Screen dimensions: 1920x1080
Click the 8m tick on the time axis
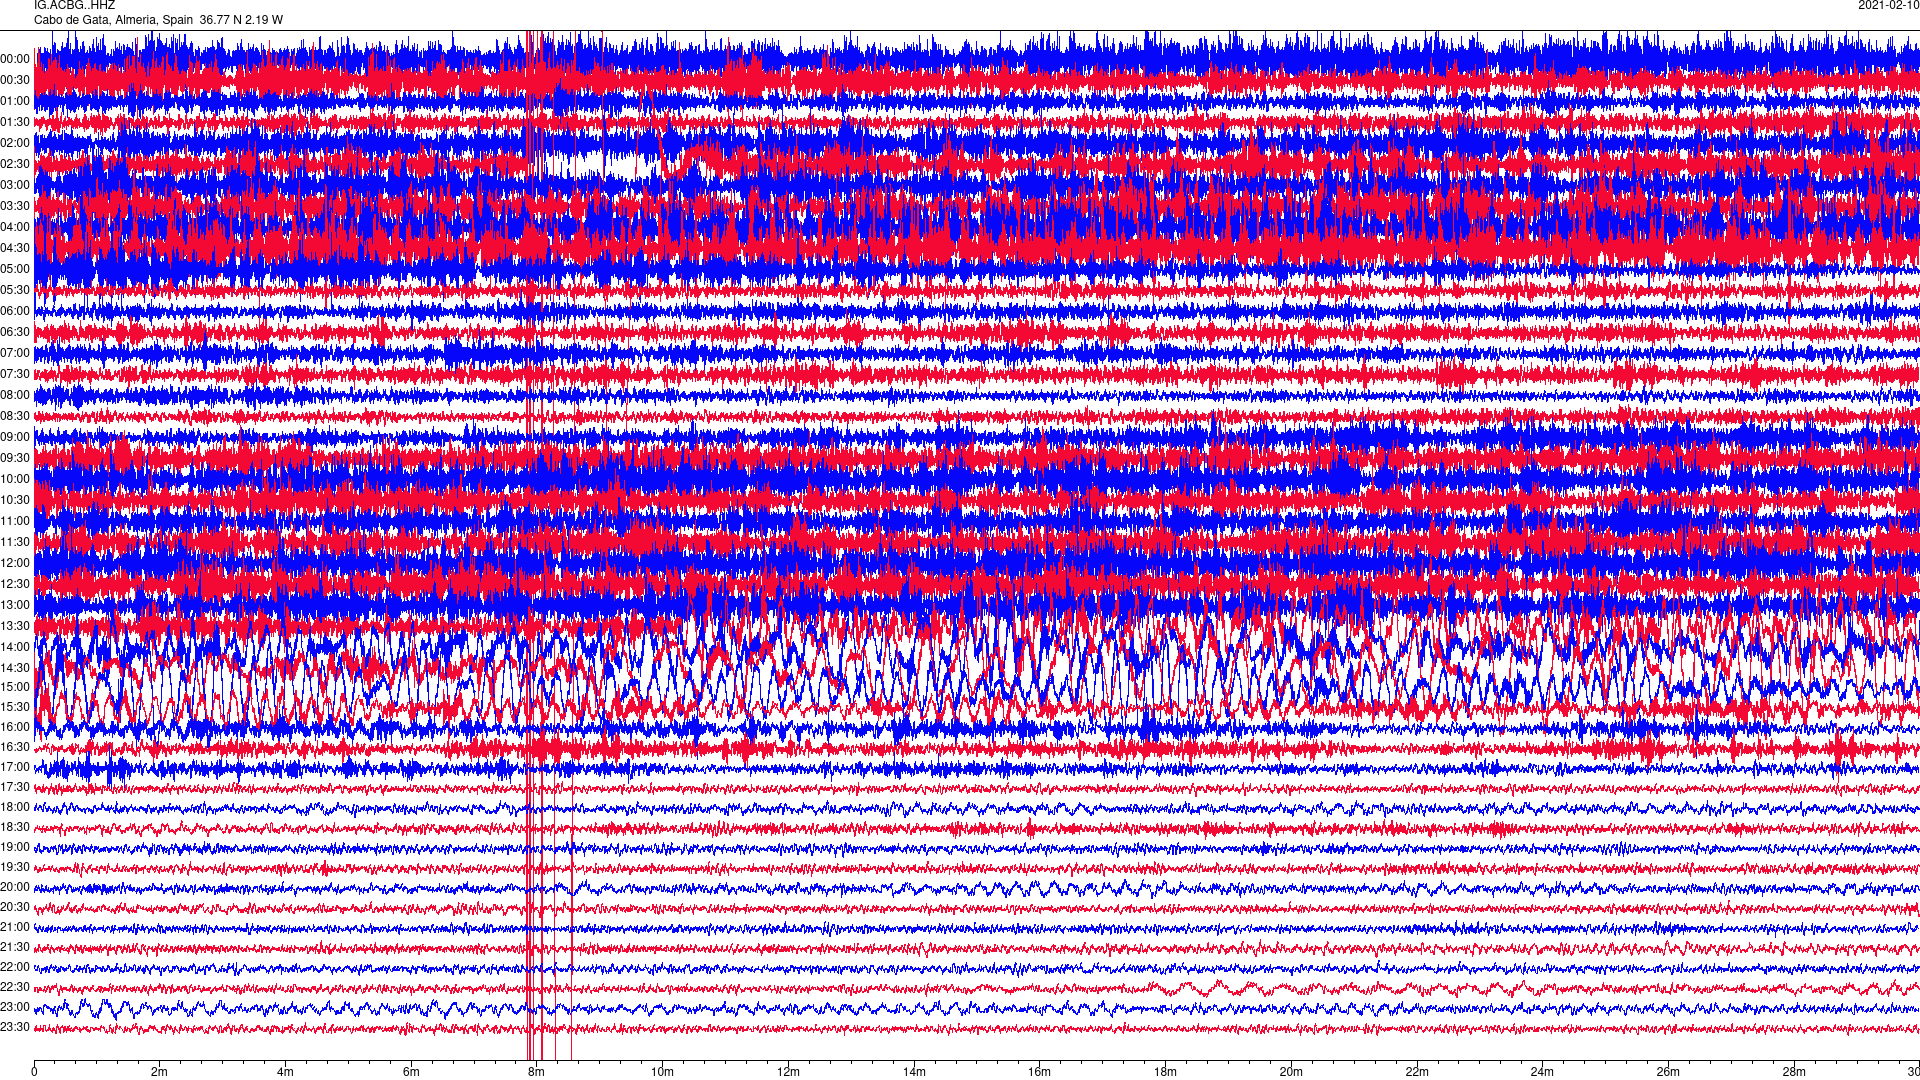coord(537,1072)
